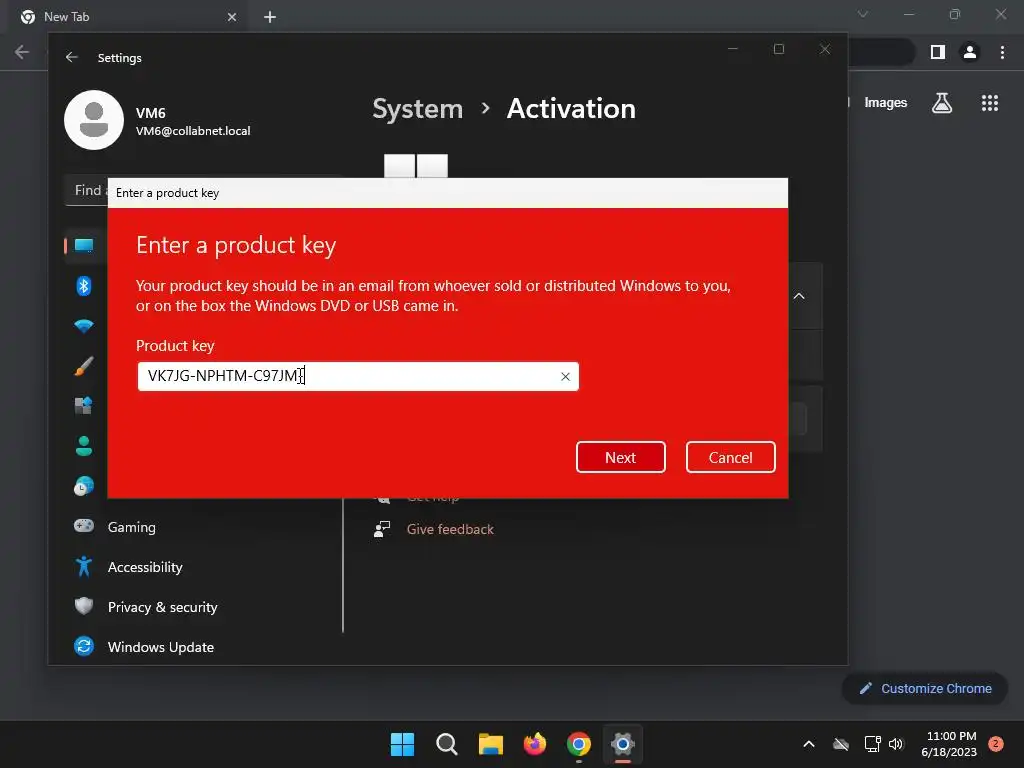
Task: Click the 'Enter a product key' title bar
Action: coord(448,193)
